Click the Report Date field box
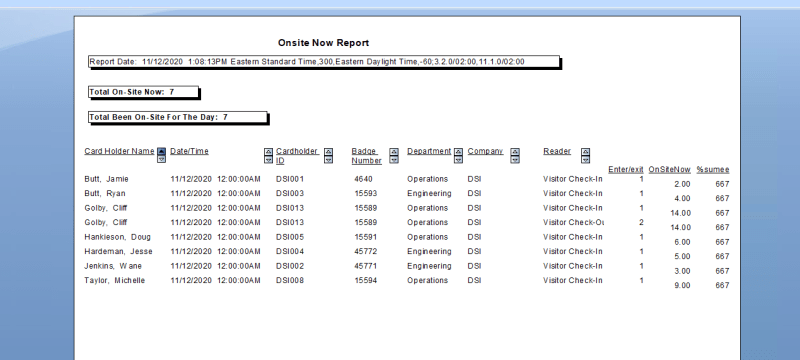The image size is (800, 360). click(x=324, y=62)
